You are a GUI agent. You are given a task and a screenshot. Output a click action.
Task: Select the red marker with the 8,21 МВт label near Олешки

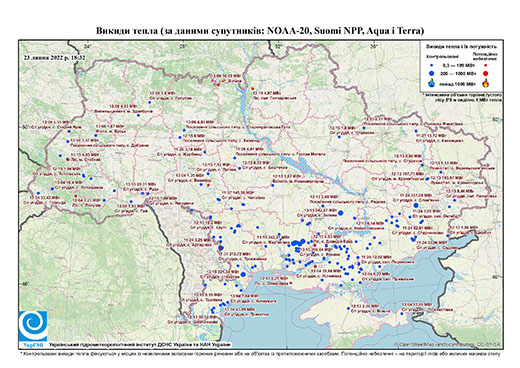pos(291,283)
